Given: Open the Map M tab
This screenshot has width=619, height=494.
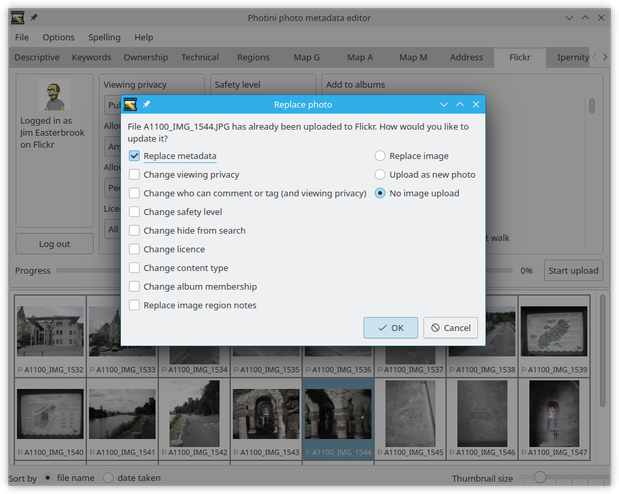Looking at the screenshot, I should click(x=413, y=57).
